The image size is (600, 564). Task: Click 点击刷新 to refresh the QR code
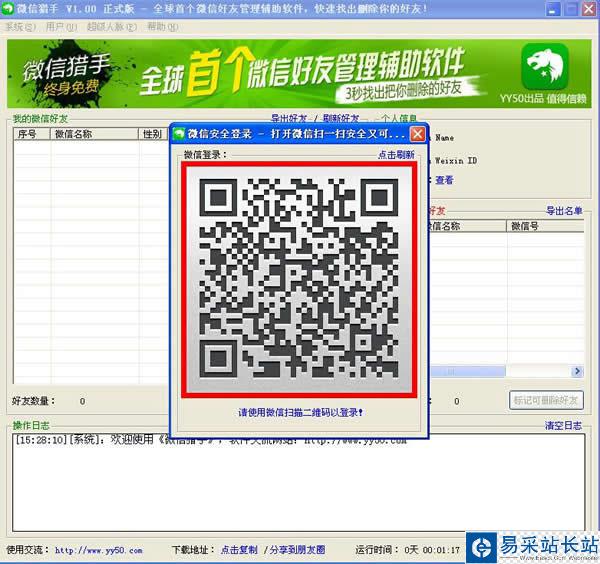[396, 155]
